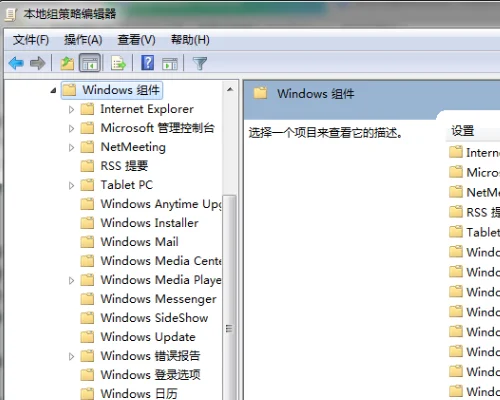Toggle the show/hide console tree icon
Screen dimensions: 500x400
[90, 63]
